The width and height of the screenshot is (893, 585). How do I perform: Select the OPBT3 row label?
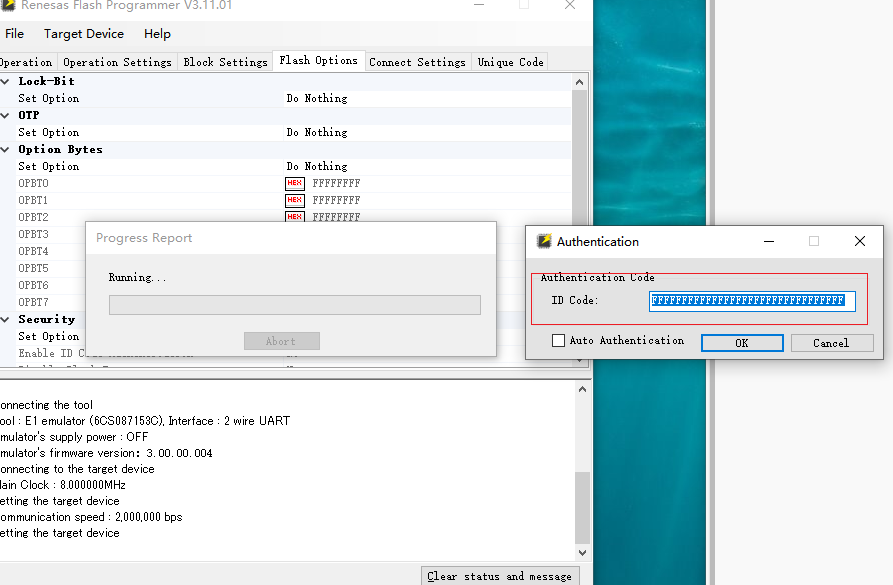tap(34, 234)
